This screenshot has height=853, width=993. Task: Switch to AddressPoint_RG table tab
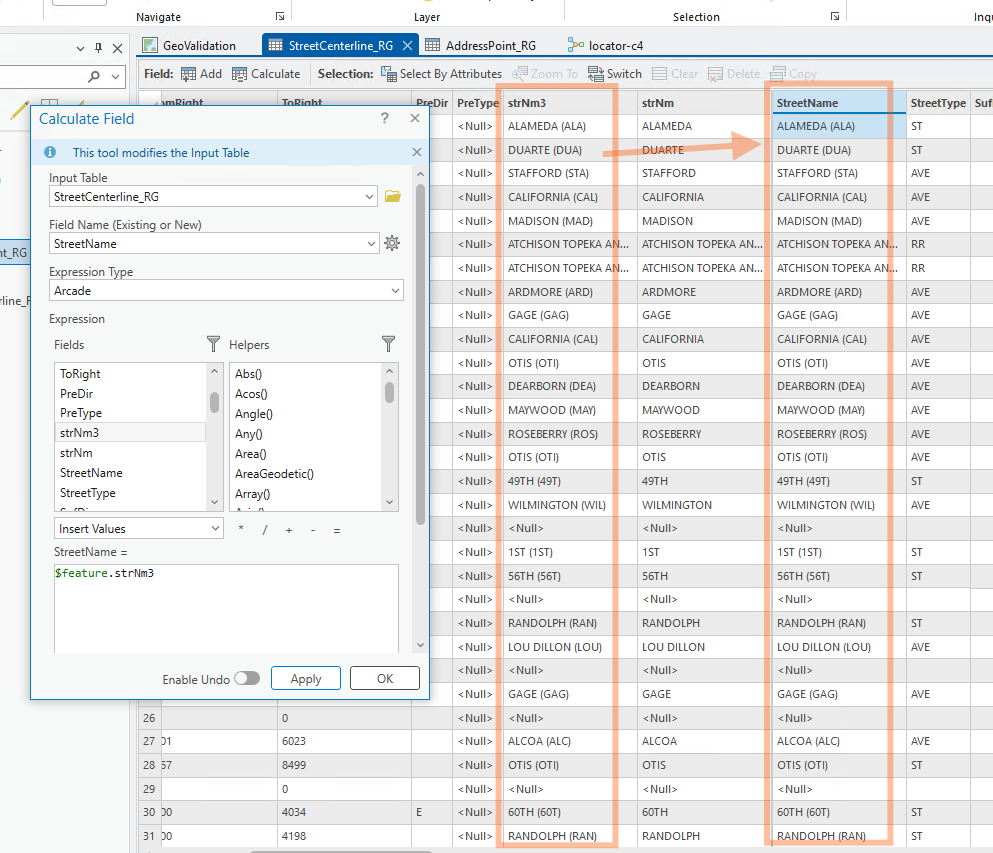pyautogui.click(x=480, y=45)
